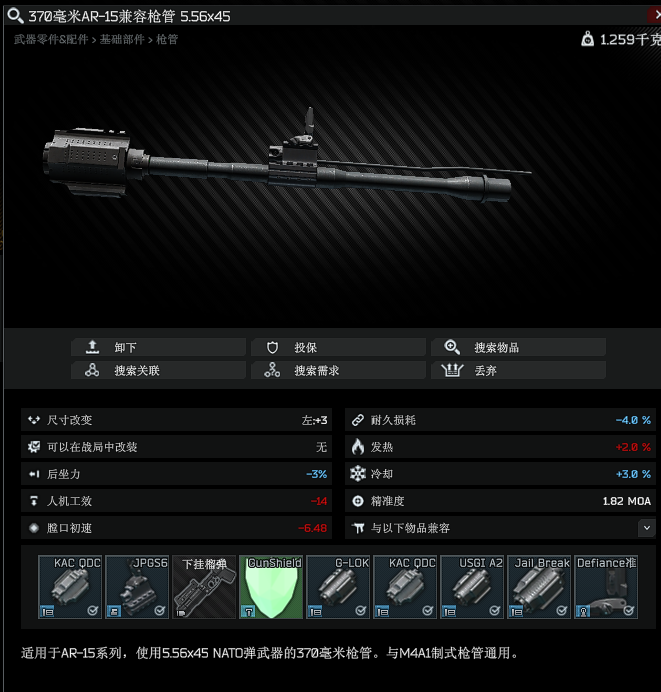Viewport: 661px width, 692px height.
Task: Open 枪管 breadcrumb category
Action: point(167,40)
